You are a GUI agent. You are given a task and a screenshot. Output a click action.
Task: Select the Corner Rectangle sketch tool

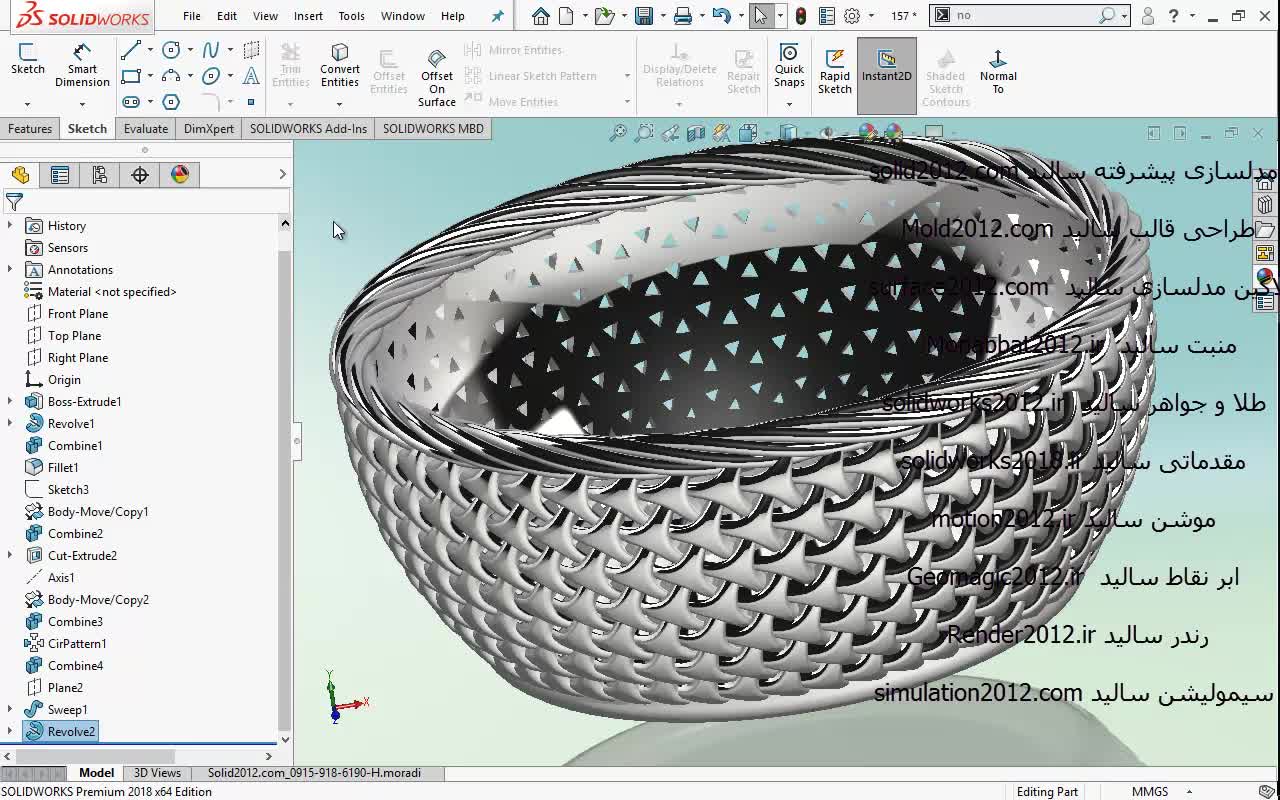pyautogui.click(x=131, y=76)
